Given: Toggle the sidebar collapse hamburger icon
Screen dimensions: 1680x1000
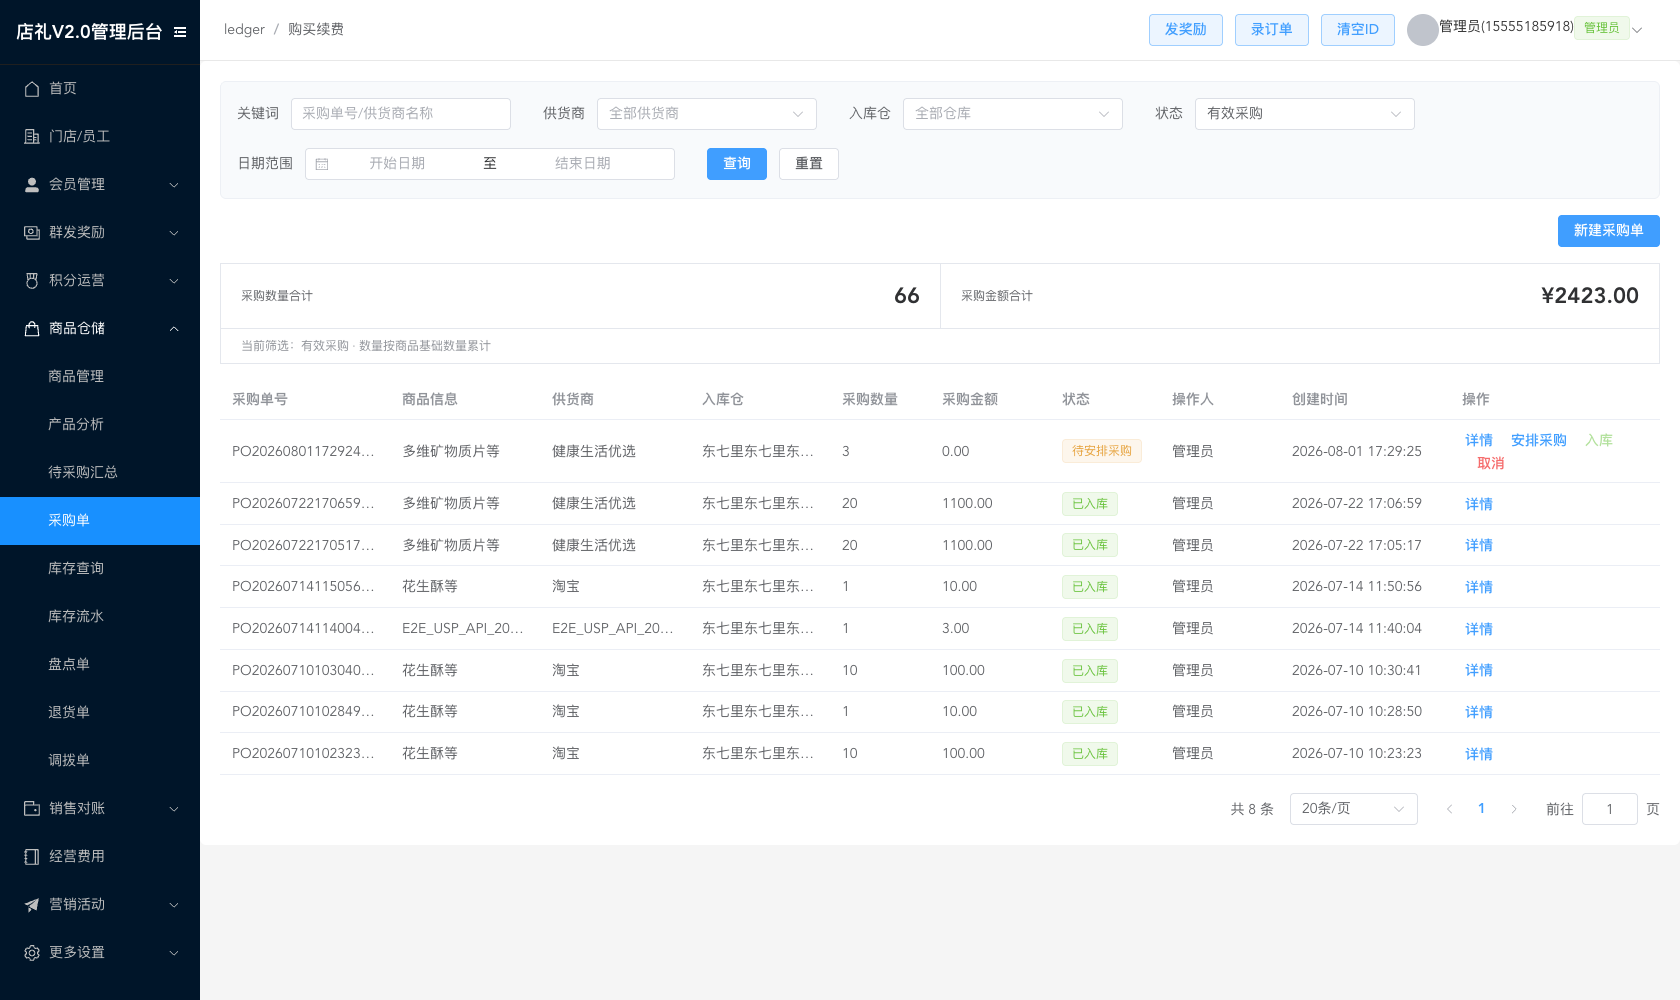Looking at the screenshot, I should [180, 32].
